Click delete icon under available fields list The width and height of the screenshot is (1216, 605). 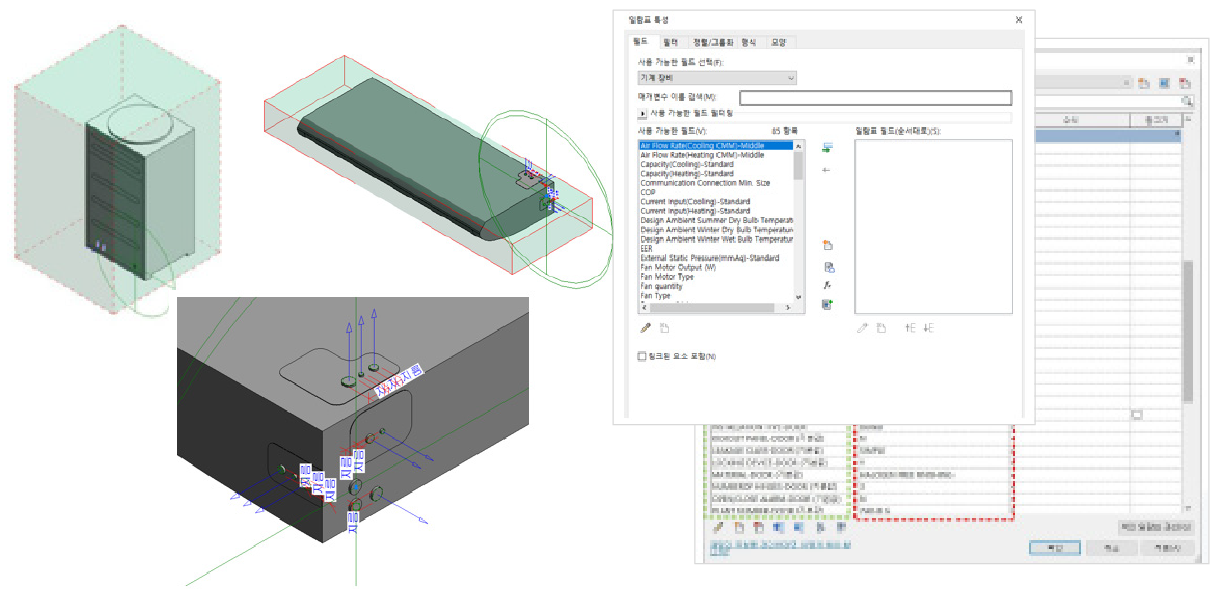[664, 328]
